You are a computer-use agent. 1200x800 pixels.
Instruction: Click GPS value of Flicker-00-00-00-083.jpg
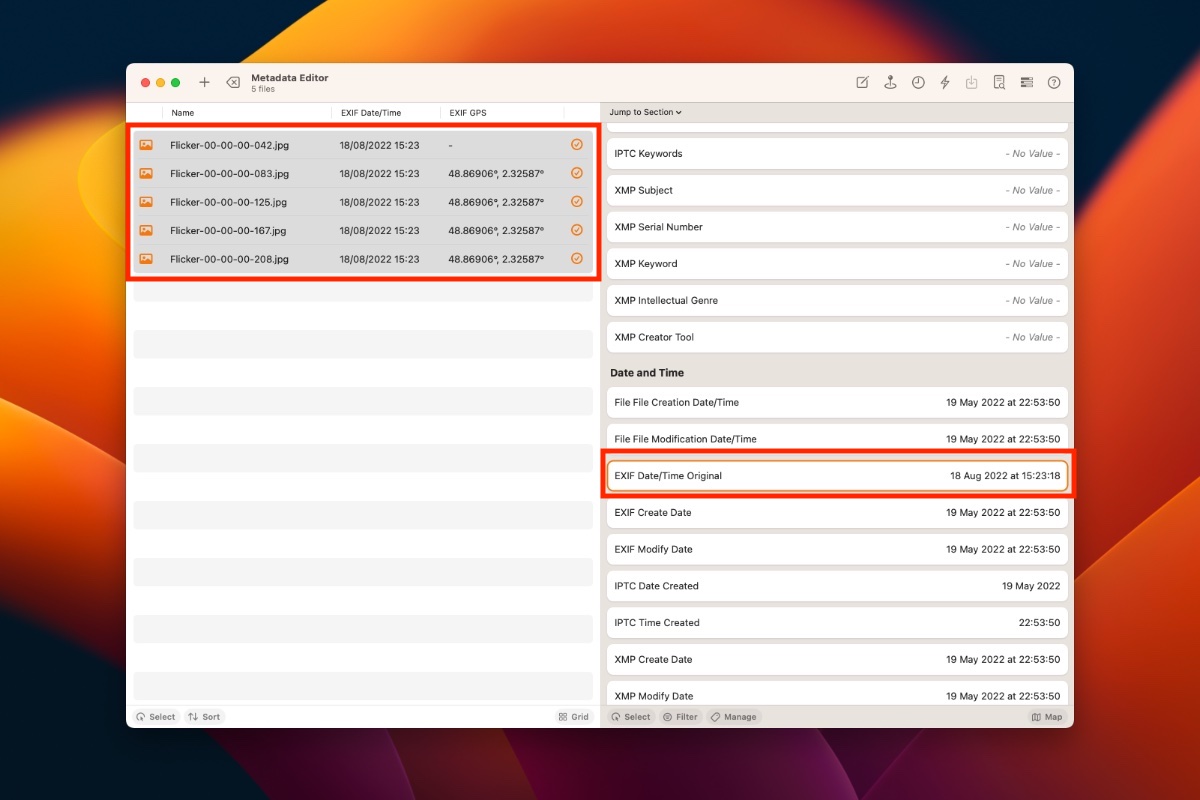click(496, 173)
